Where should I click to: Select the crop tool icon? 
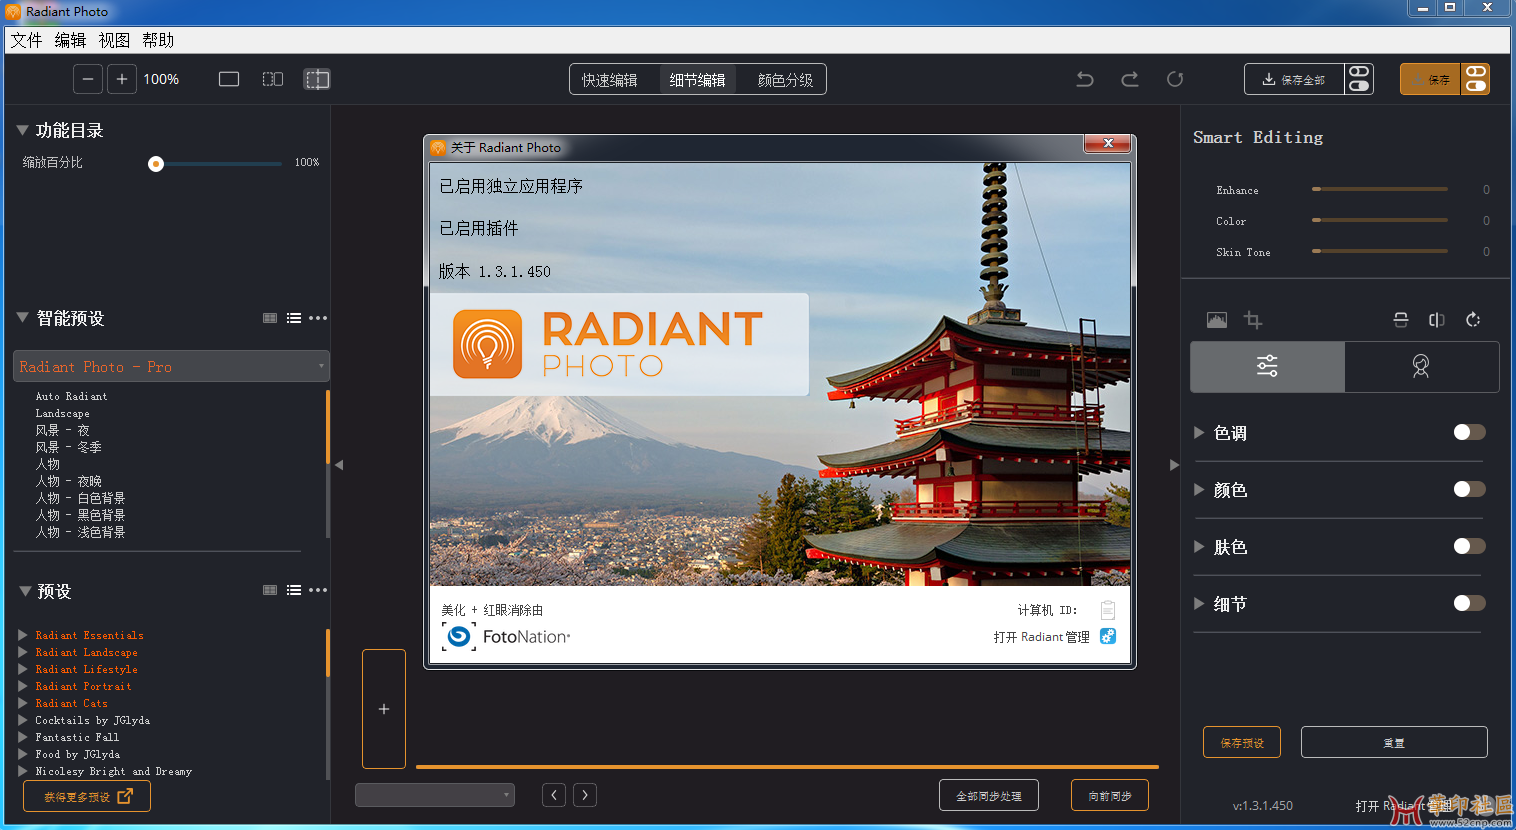click(1253, 320)
